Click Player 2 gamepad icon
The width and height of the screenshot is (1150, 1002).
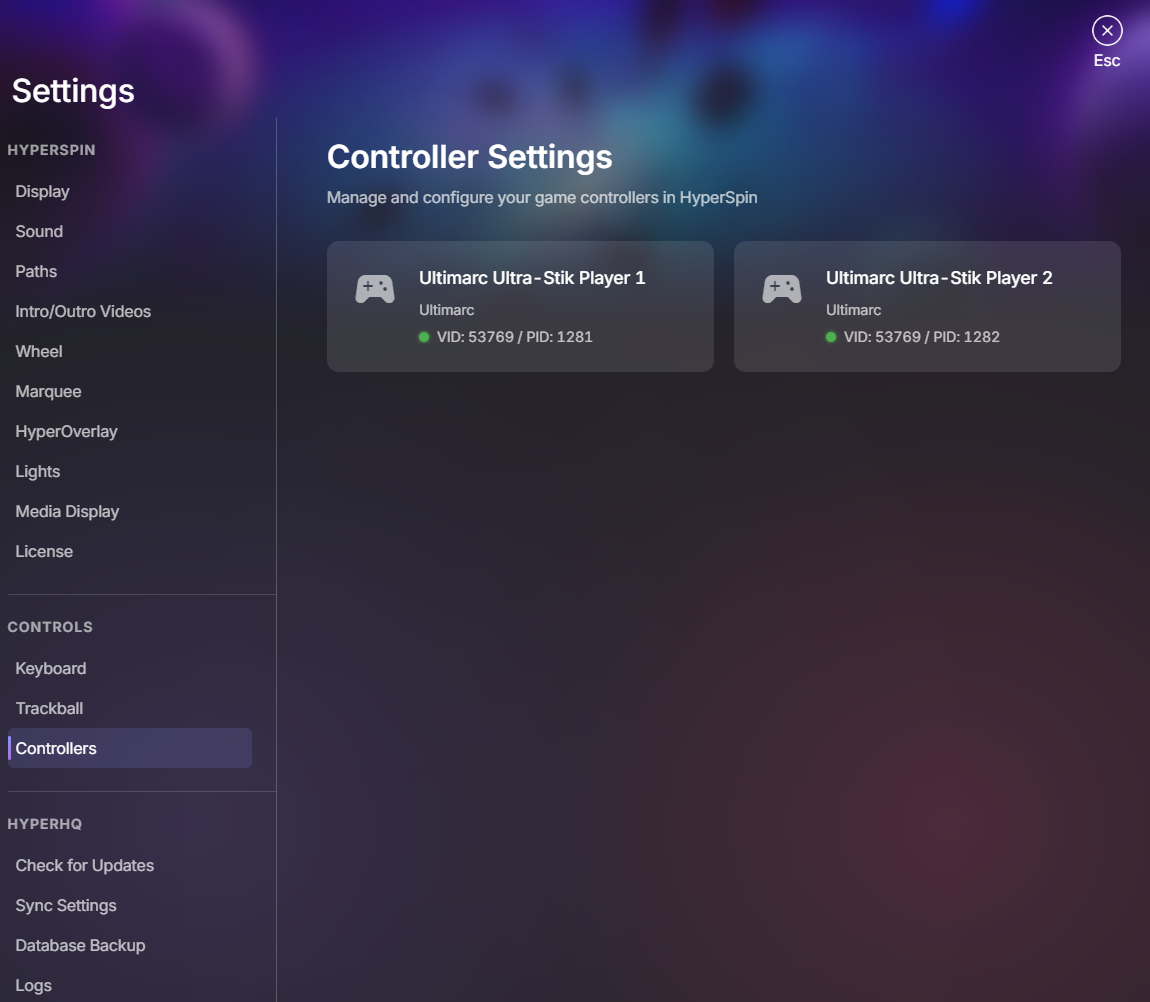tap(782, 290)
